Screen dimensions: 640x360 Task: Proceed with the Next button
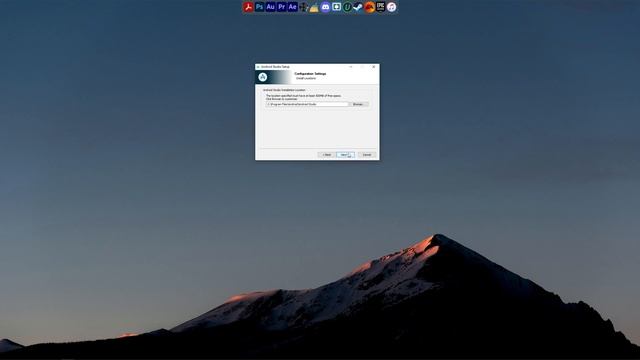[345, 155]
